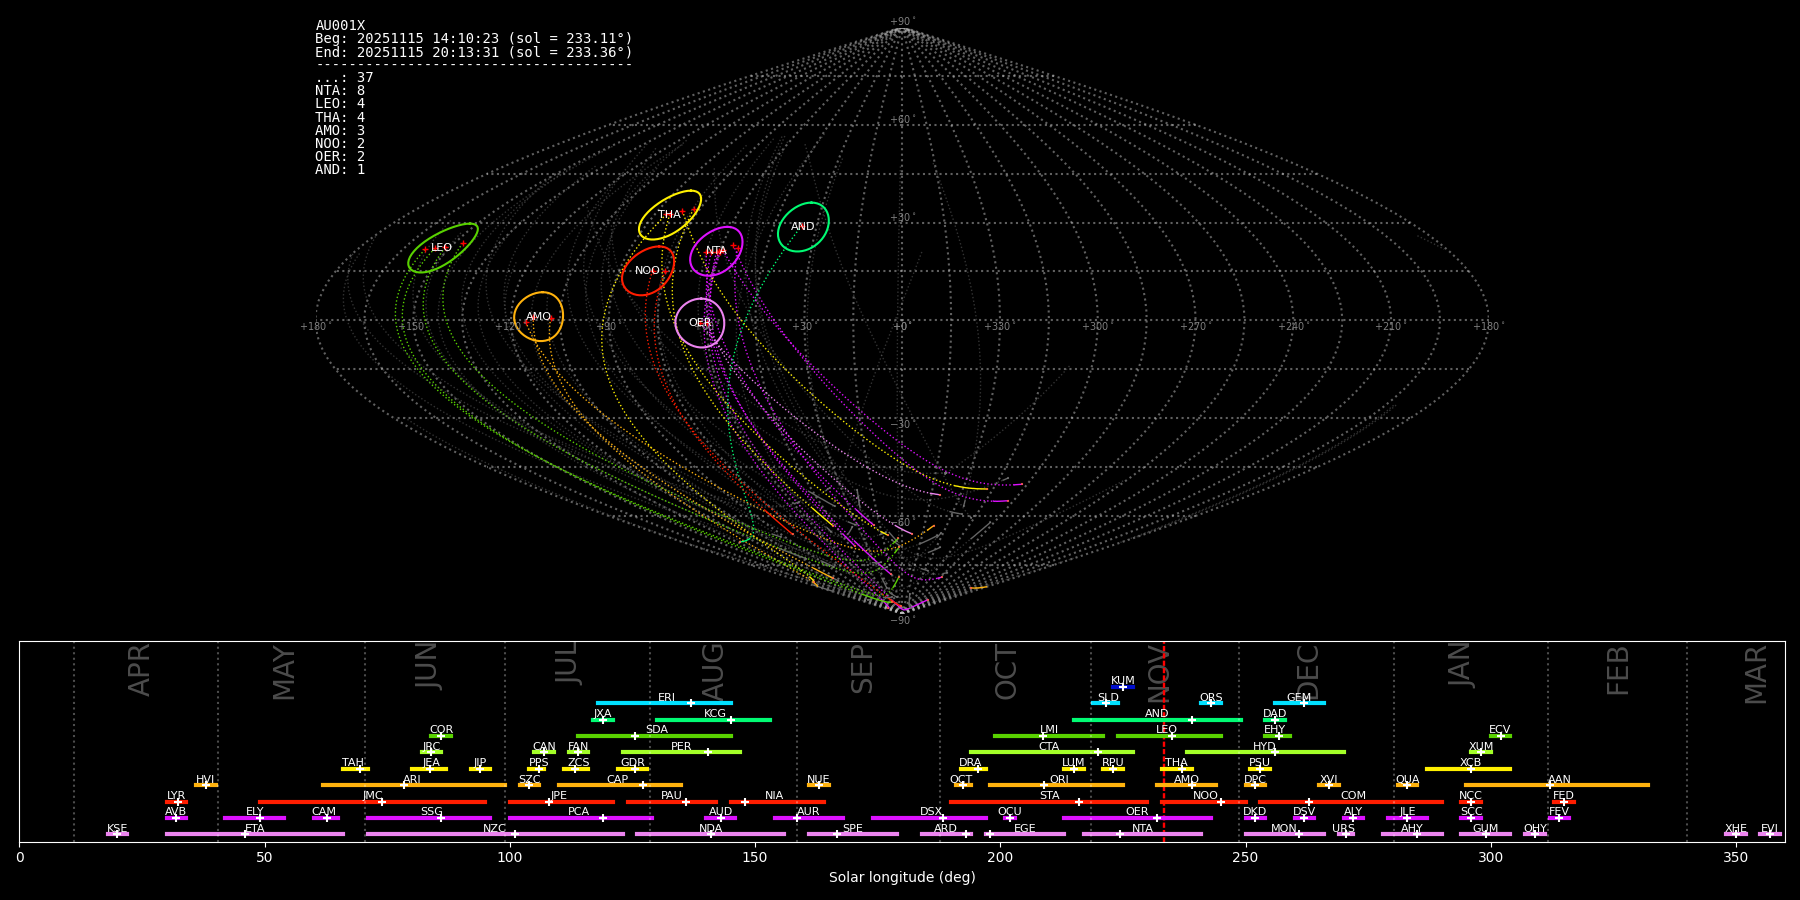Select the yellow THA radiant ellipse
The image size is (1800, 900).
point(670,215)
